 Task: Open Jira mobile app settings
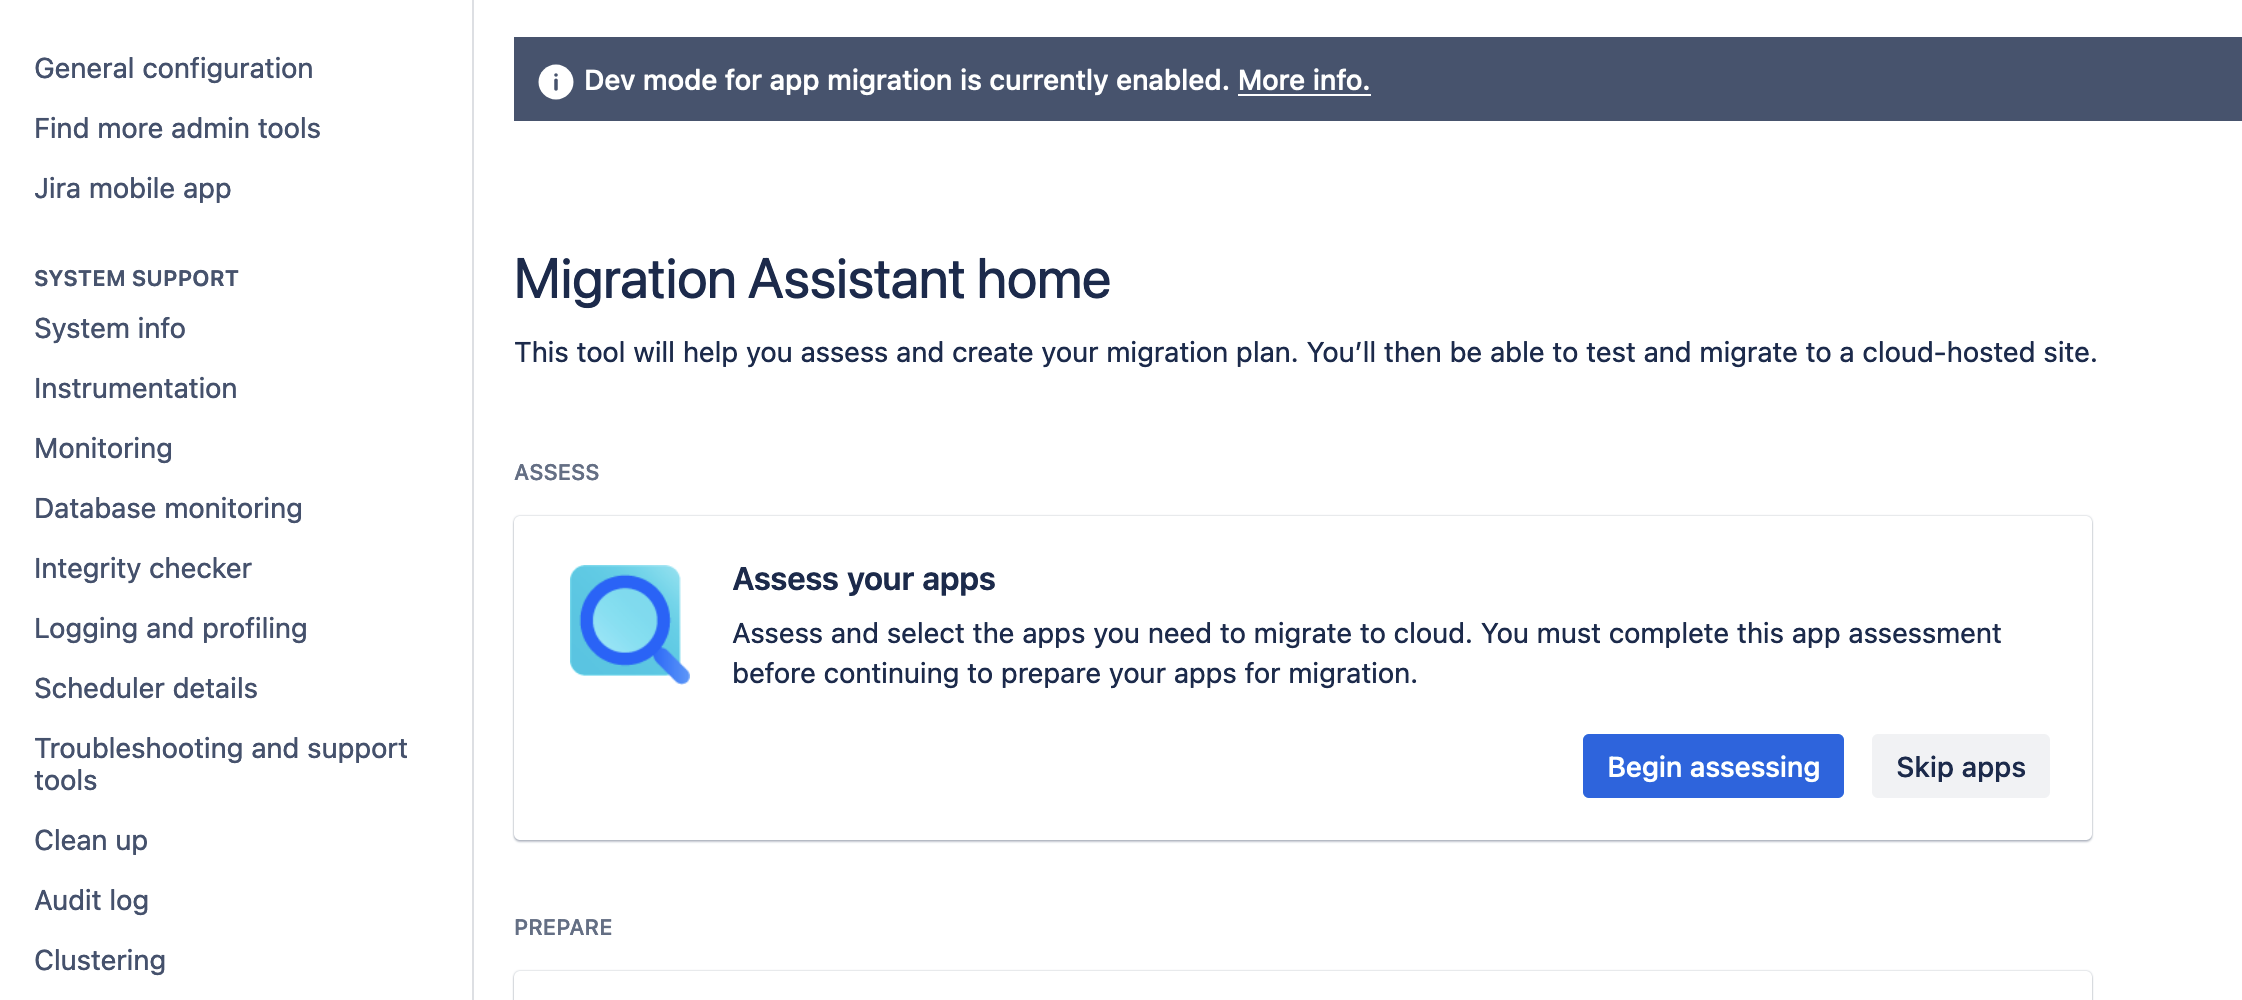(x=132, y=188)
